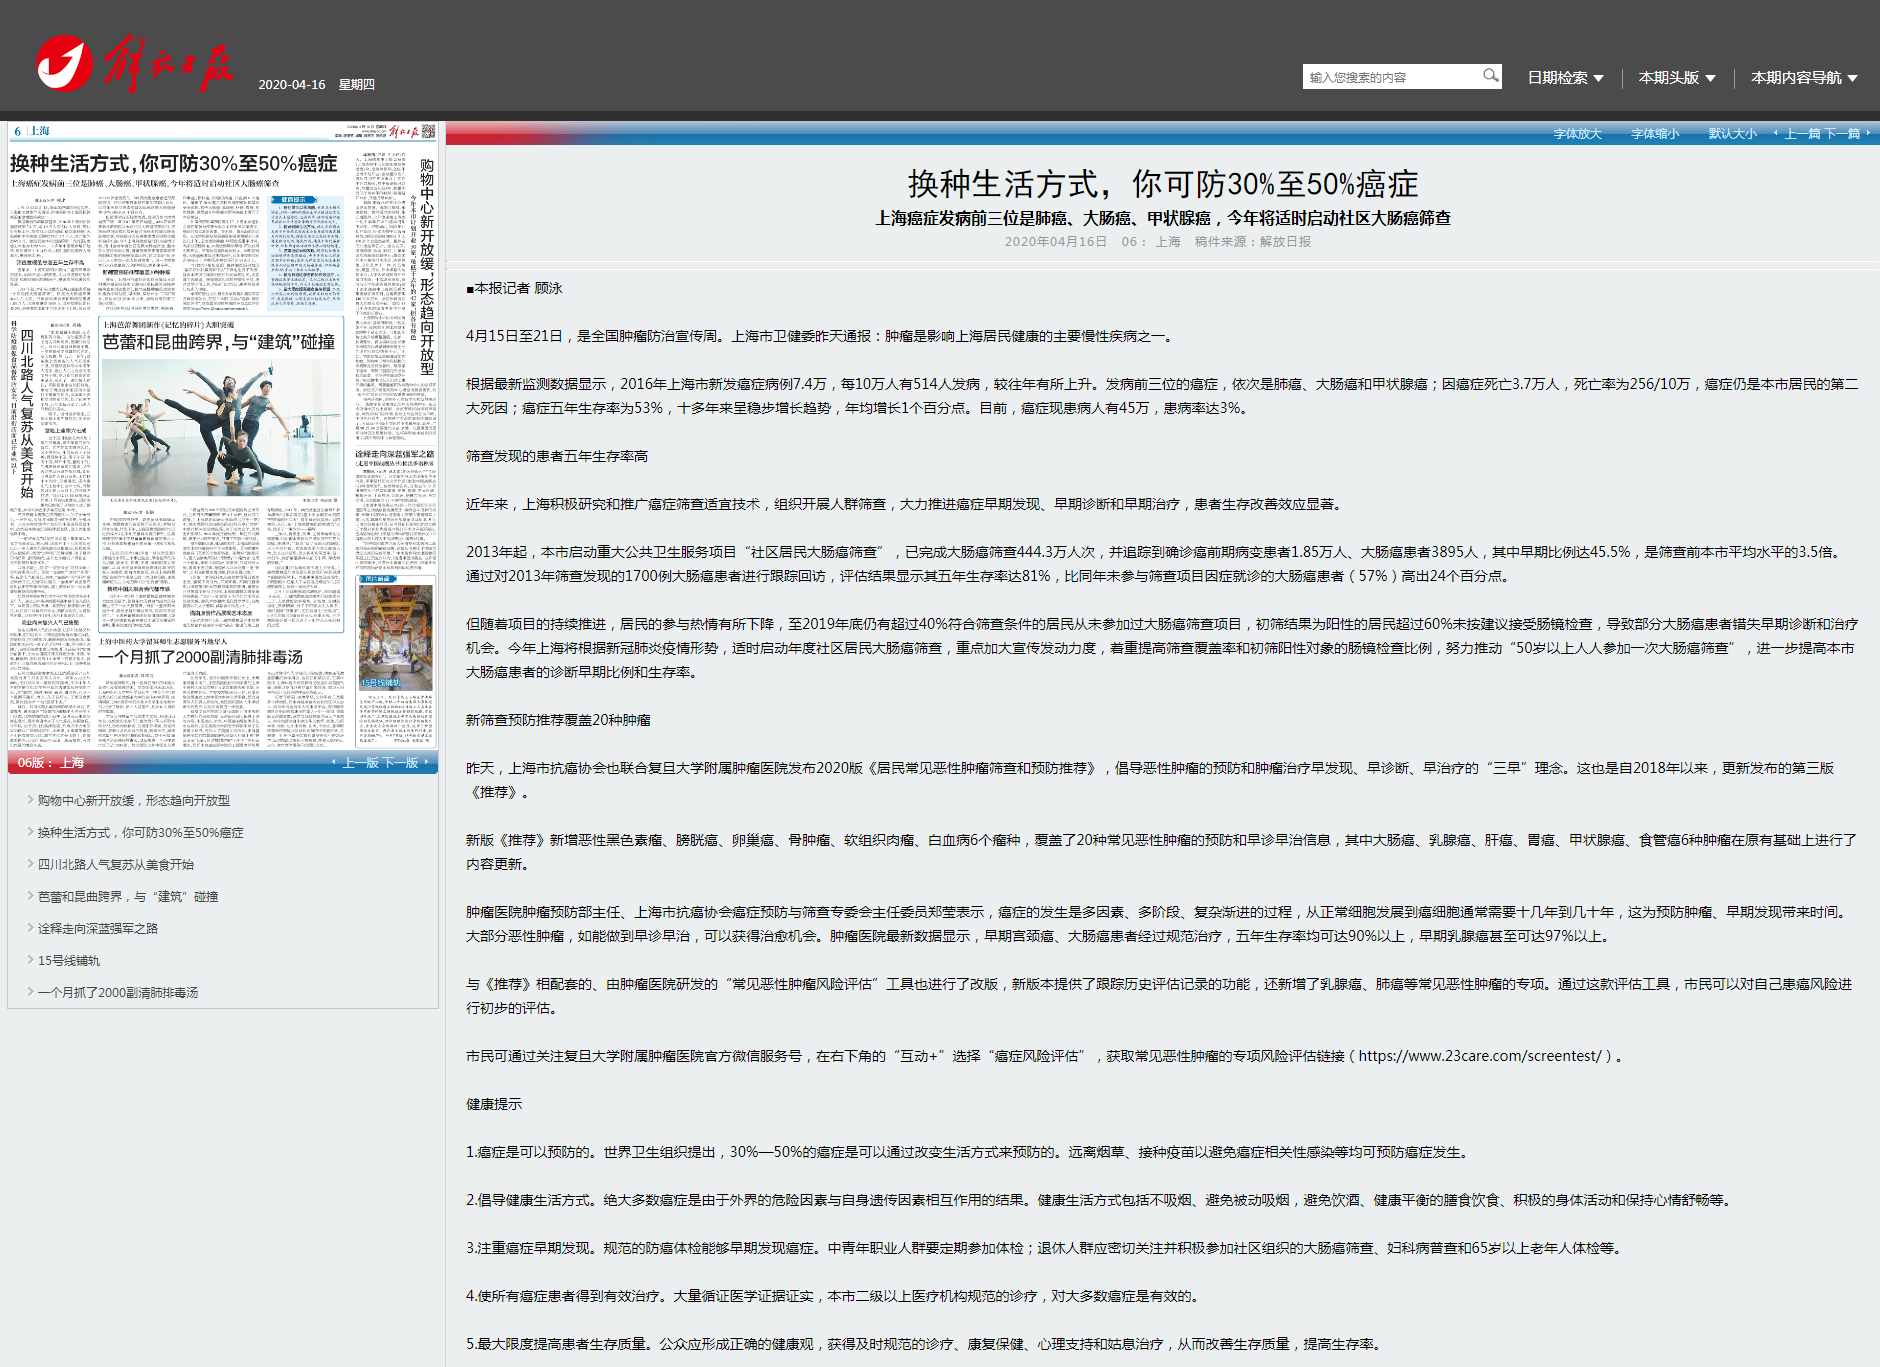The image size is (1880, 1367).
Task: Open the 日期检索 date search dropdown
Action: pyautogui.click(x=1565, y=78)
